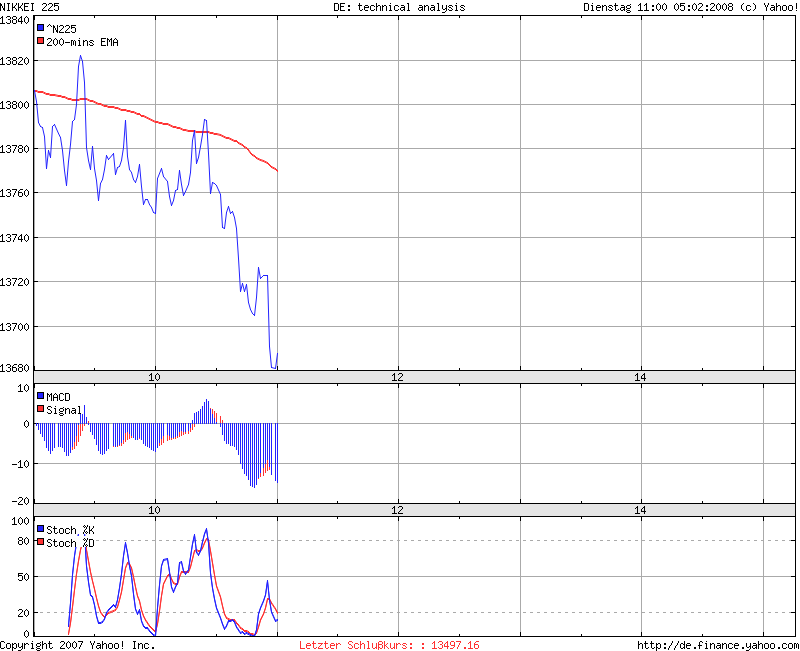Click the highest positive MACD histogram bar
800x651 pixels.
[x=207, y=411]
